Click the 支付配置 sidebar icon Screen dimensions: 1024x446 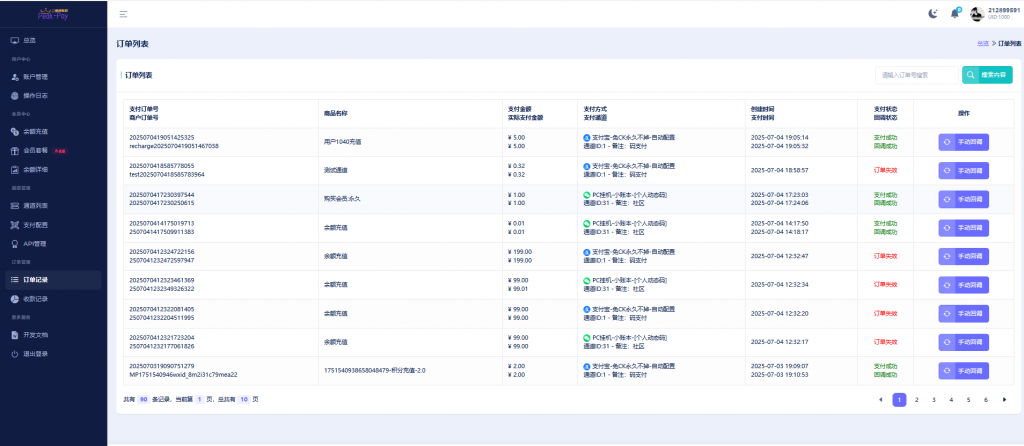14,224
